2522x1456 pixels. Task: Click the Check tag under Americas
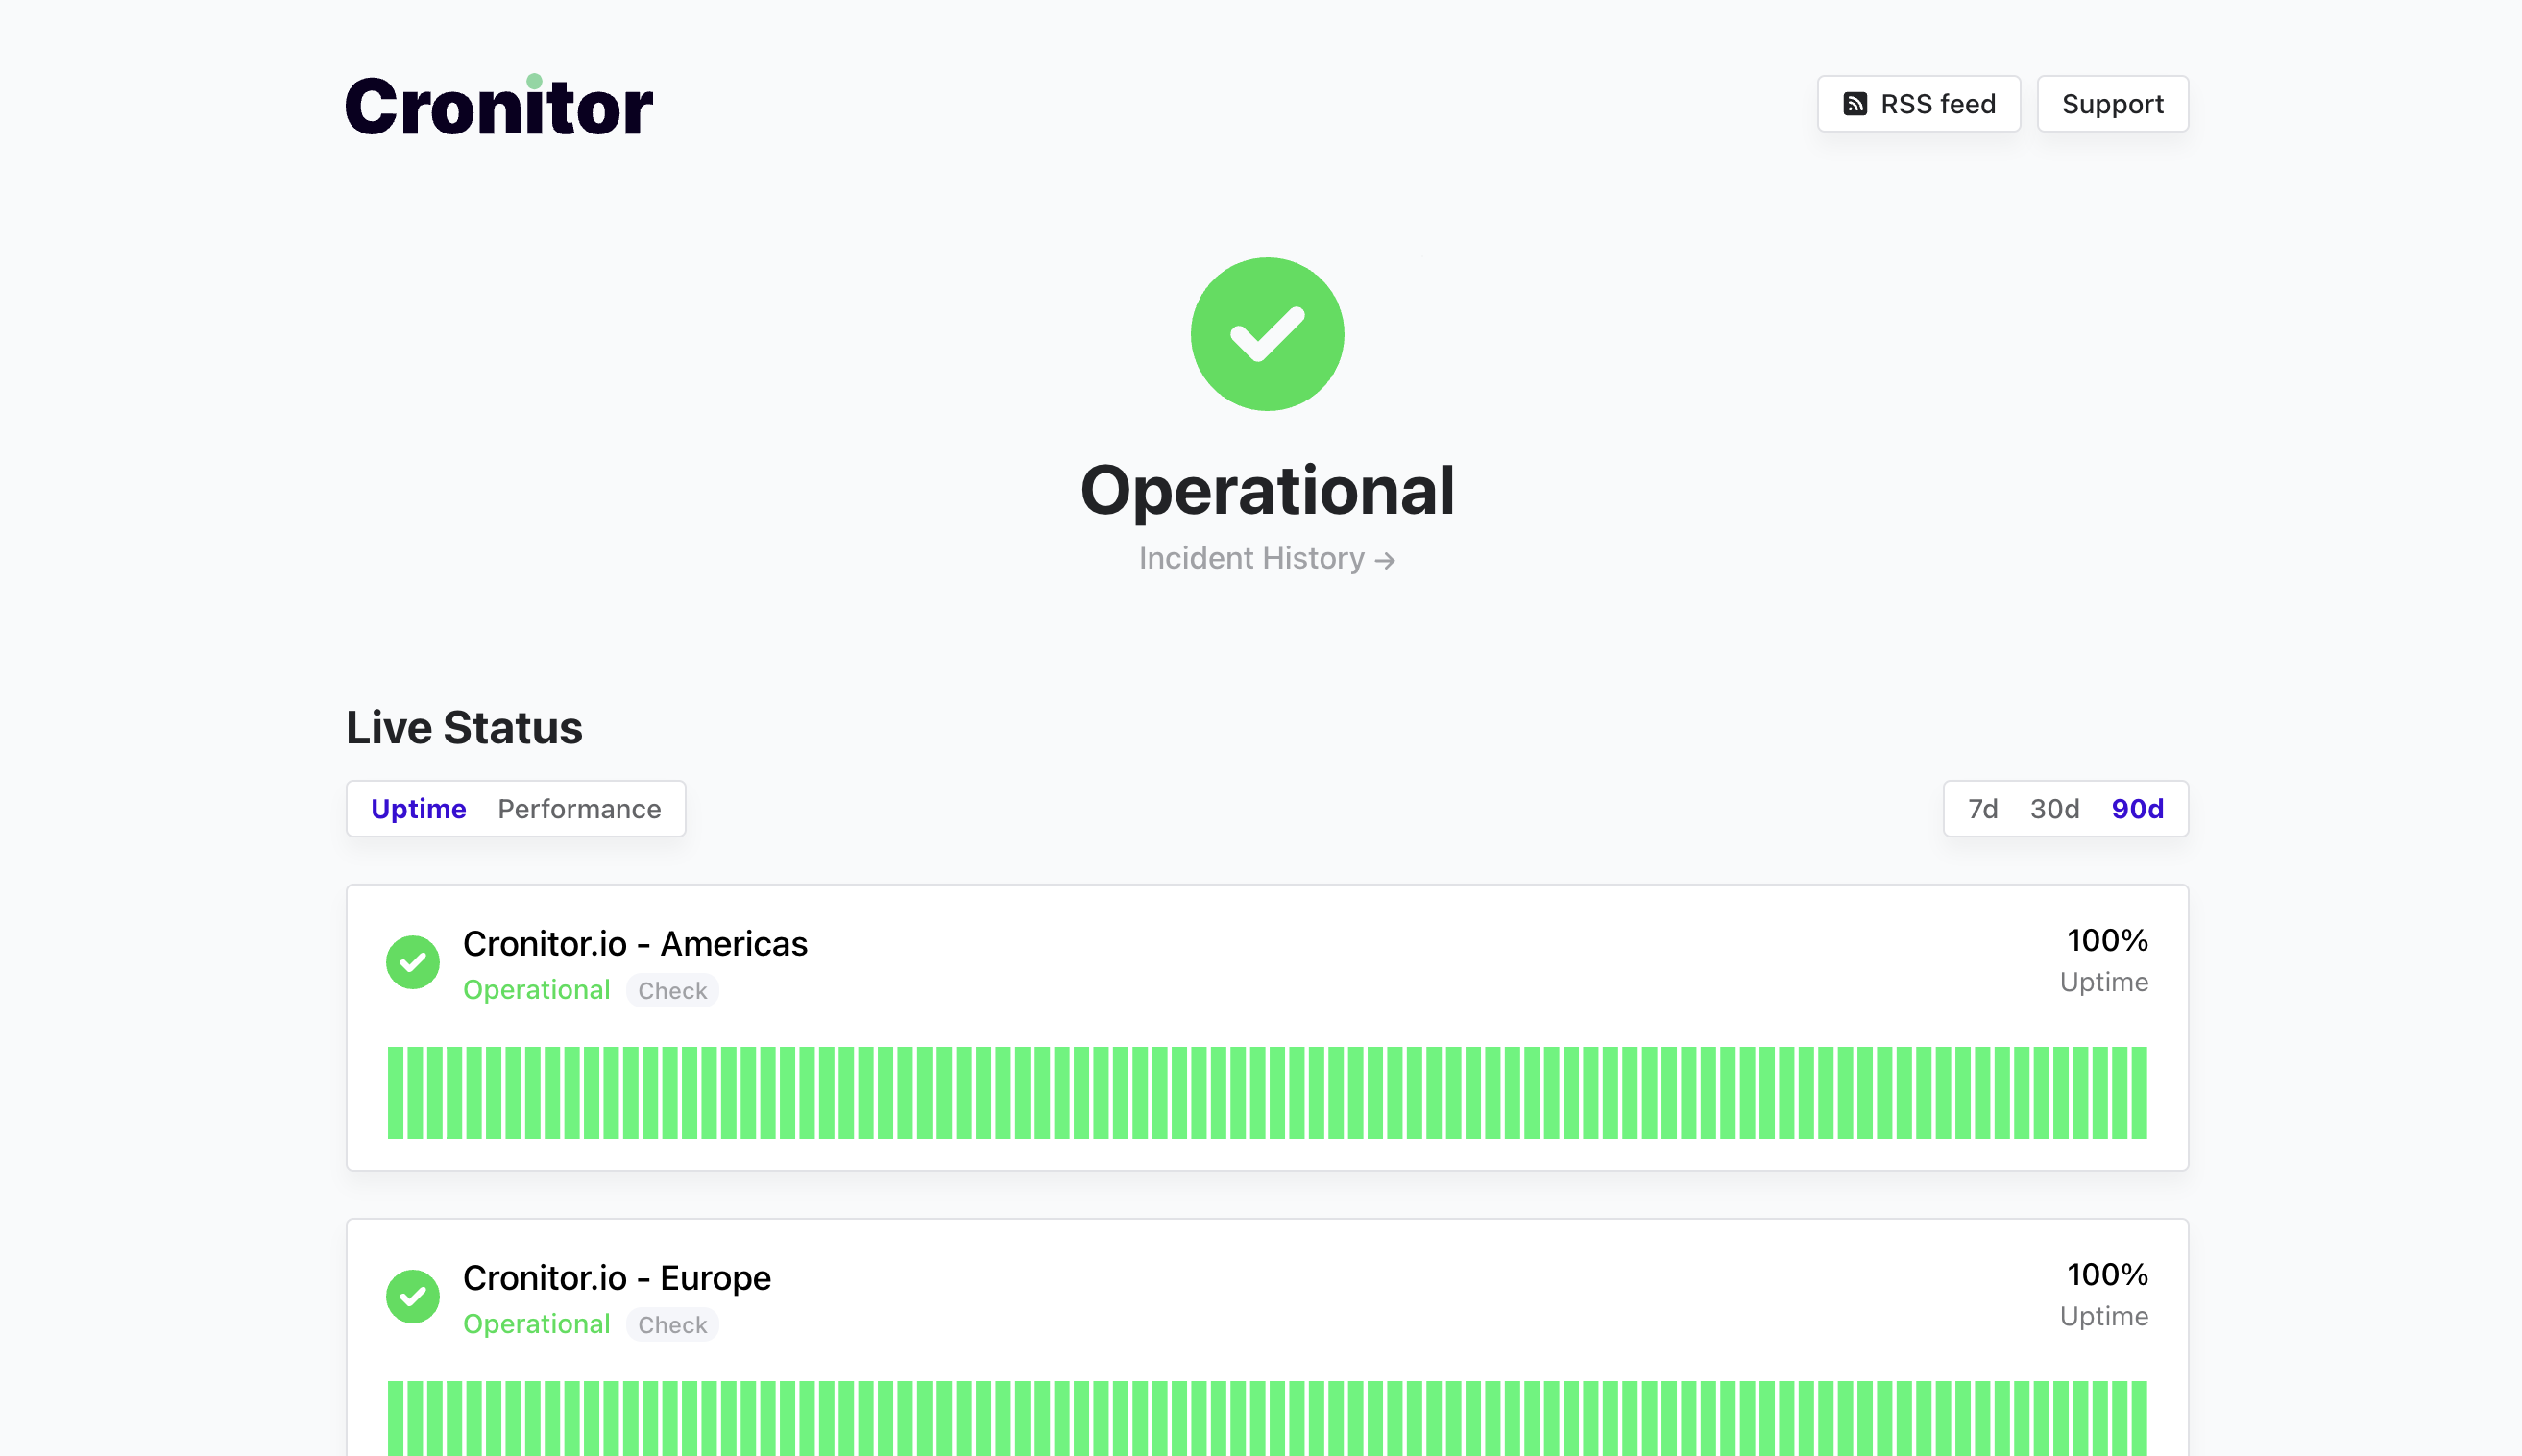[672, 991]
